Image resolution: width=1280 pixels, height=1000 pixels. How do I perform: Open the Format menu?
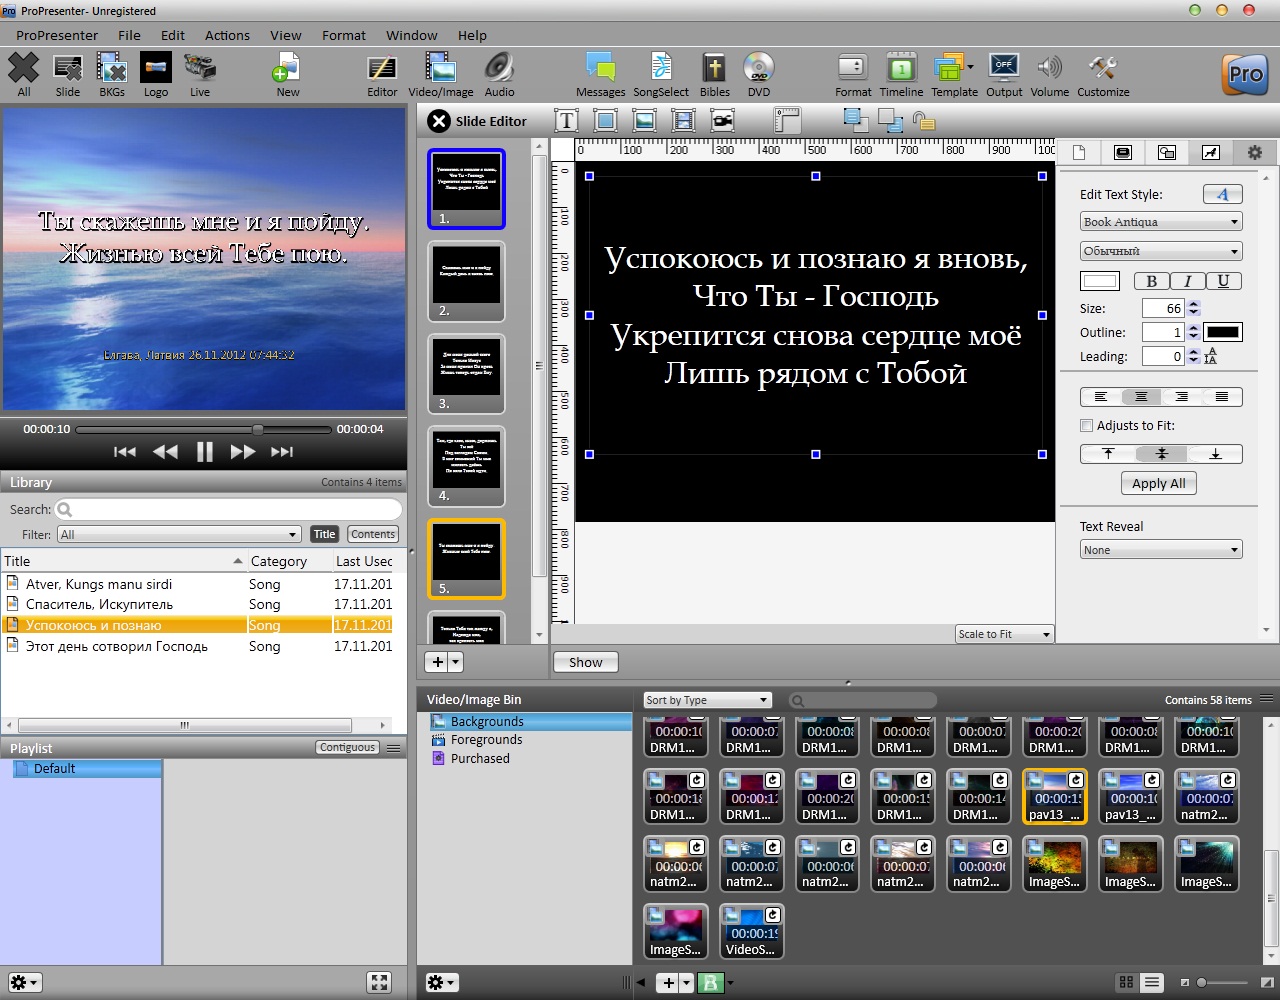344,35
